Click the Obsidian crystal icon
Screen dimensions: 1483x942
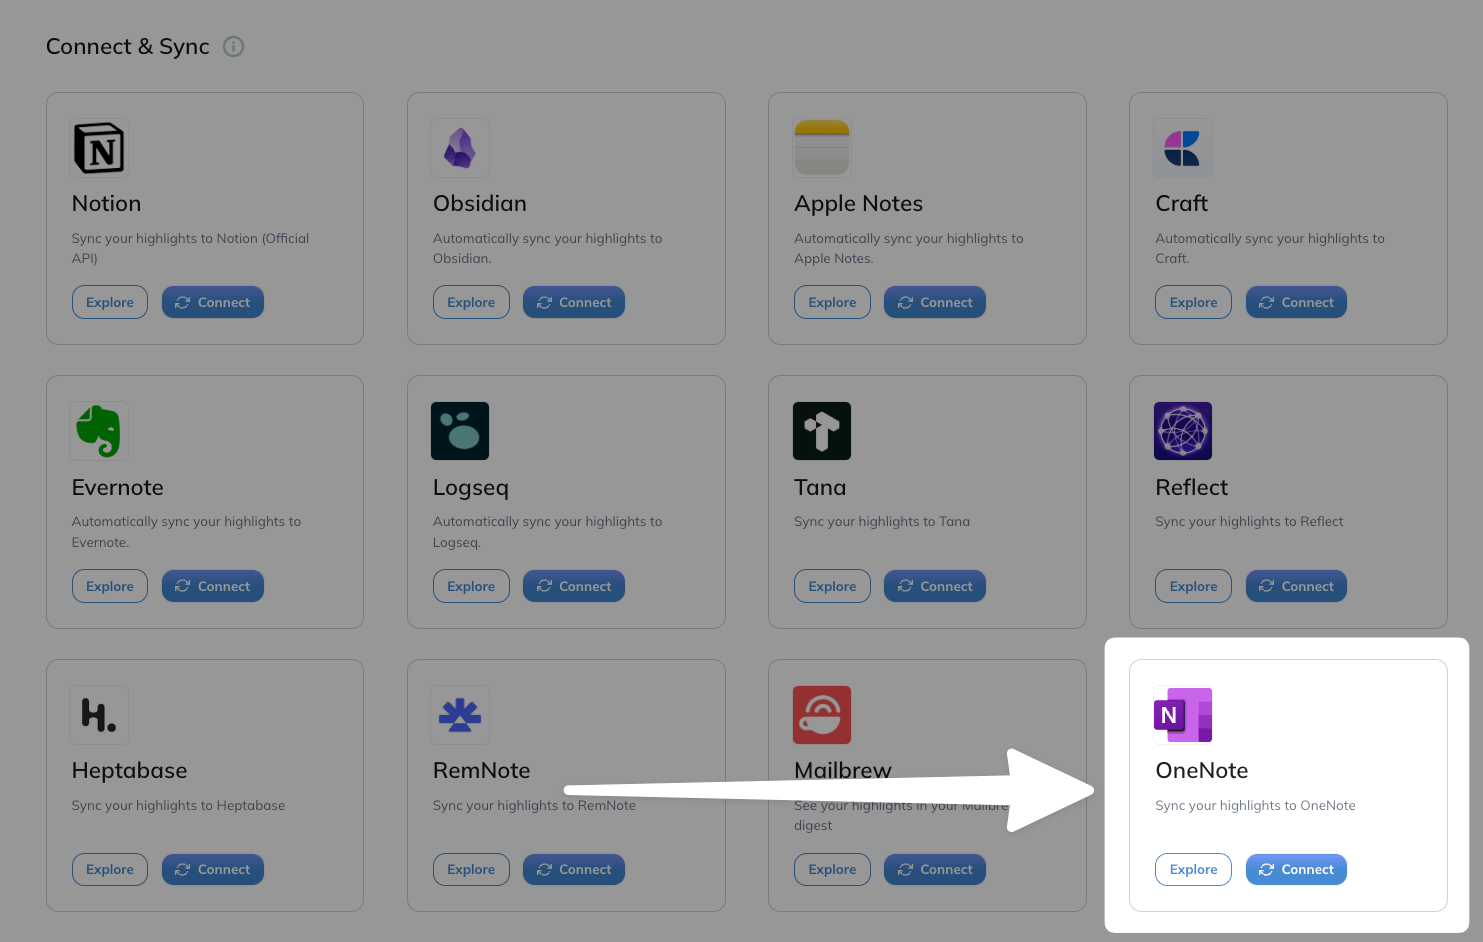(460, 148)
